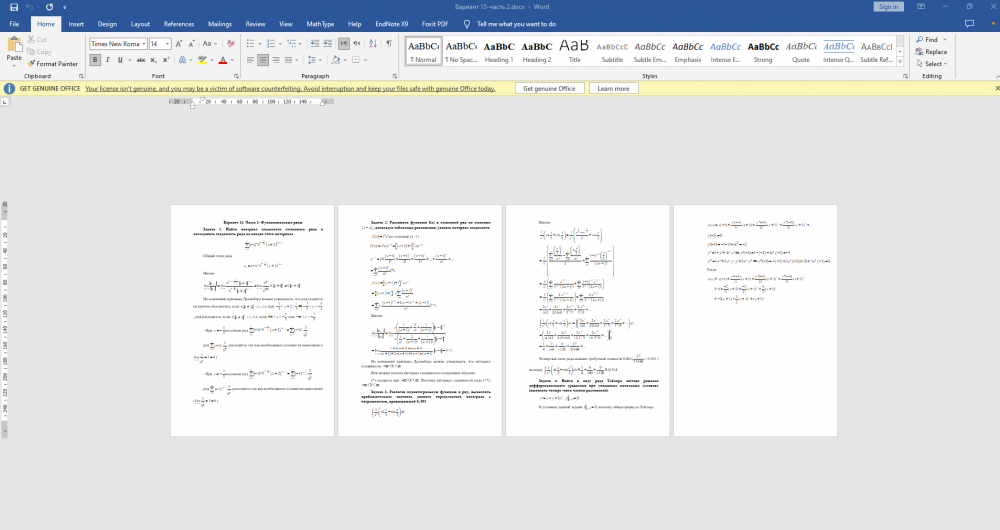
Task: Open the Font dialog launcher
Action: (x=236, y=76)
